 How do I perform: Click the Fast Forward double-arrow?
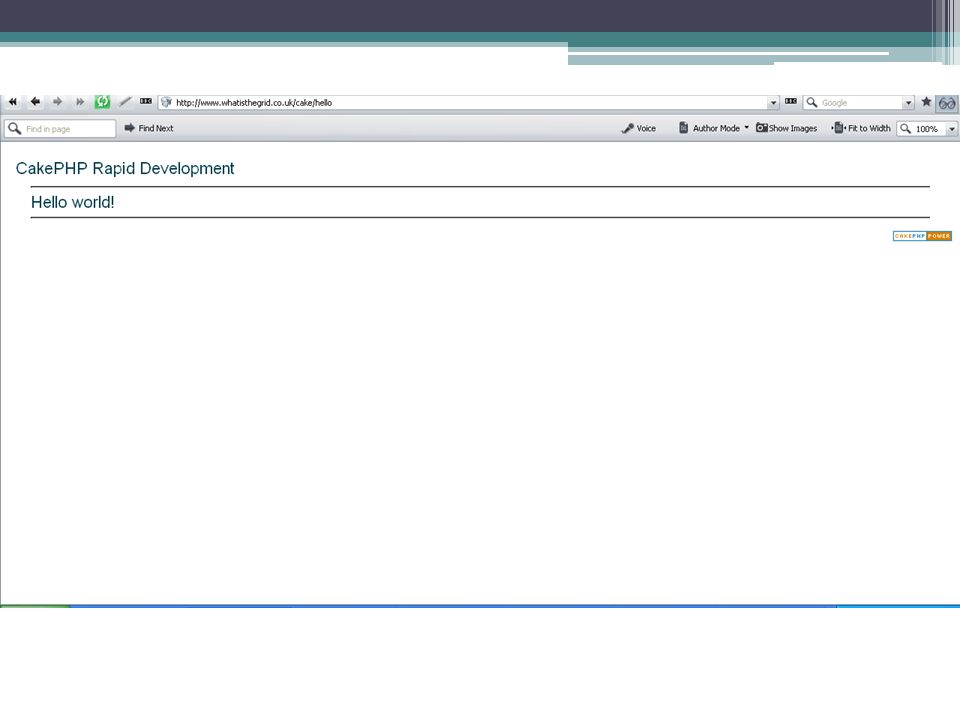80,102
